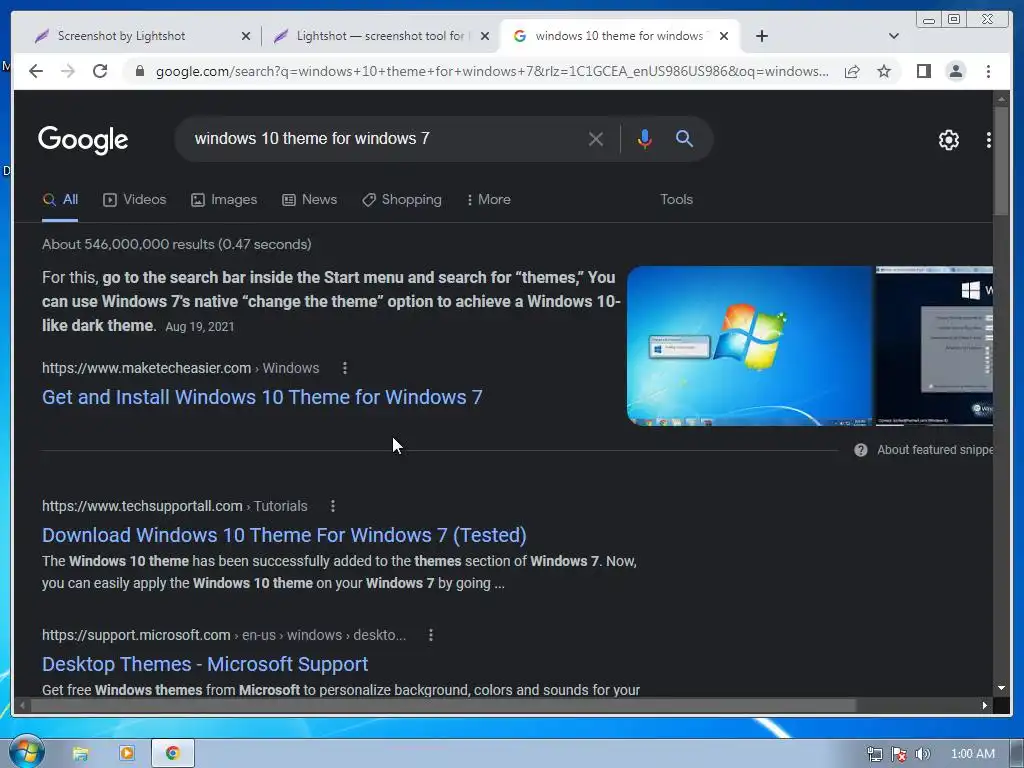Click network icon in system tray
This screenshot has height=768, width=1024.
(874, 754)
